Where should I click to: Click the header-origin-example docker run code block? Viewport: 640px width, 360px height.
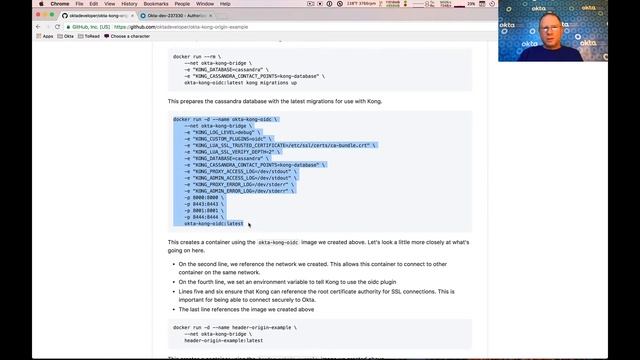320,334
